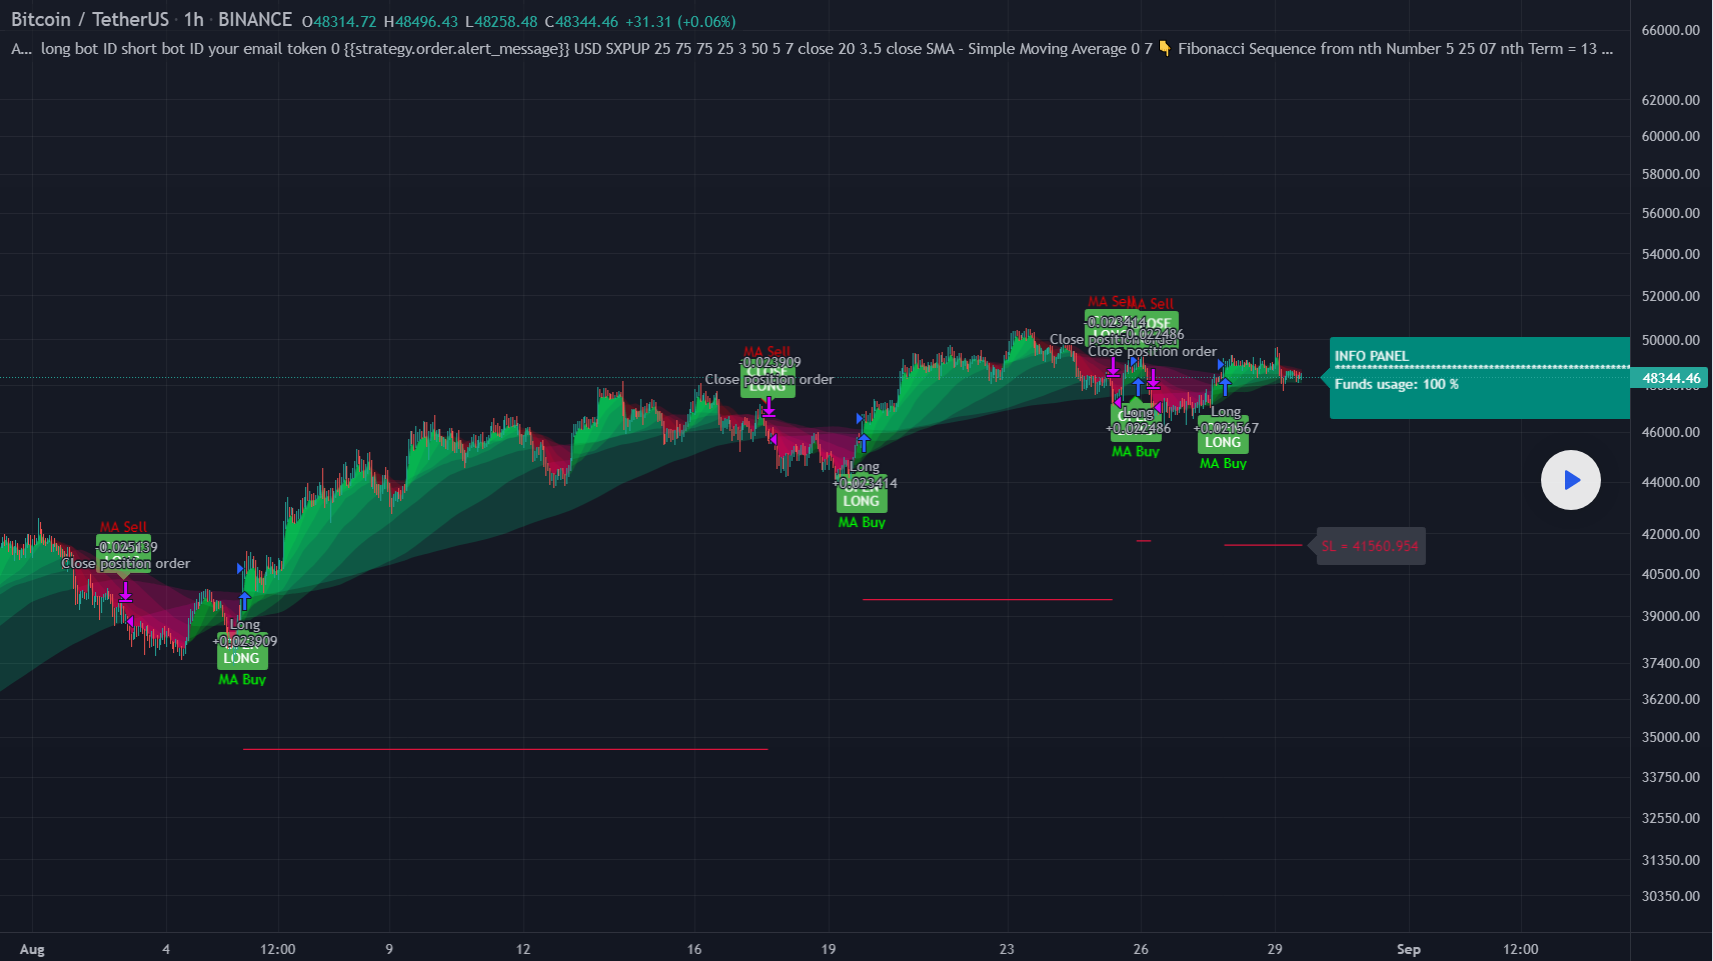The image size is (1713, 961).
Task: Click the current price tag 48344.46
Action: point(1670,378)
